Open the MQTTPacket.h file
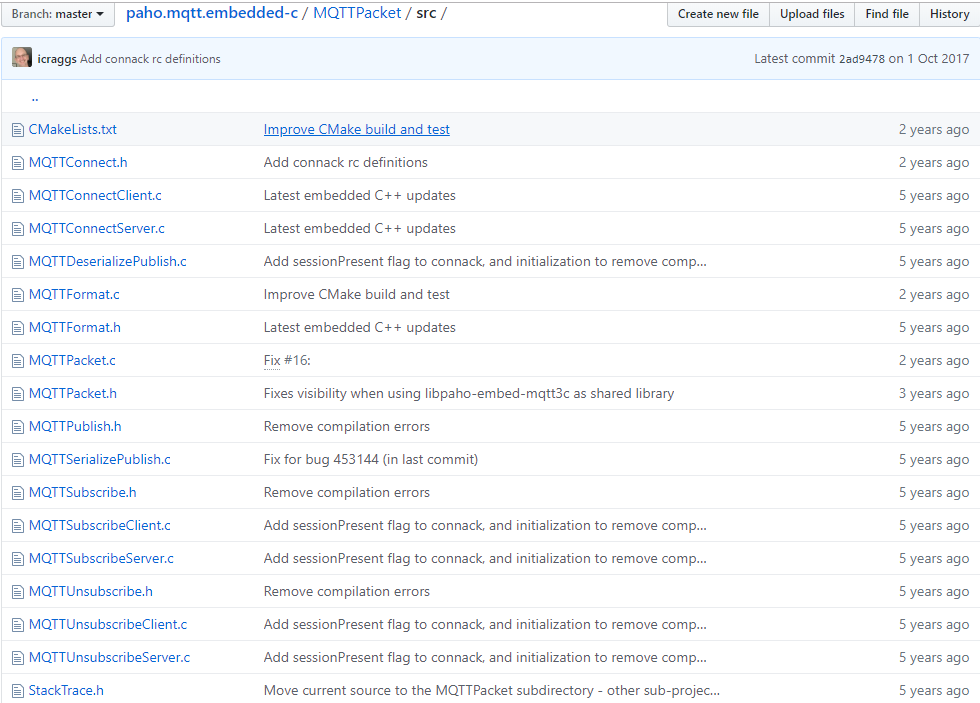 pos(72,394)
